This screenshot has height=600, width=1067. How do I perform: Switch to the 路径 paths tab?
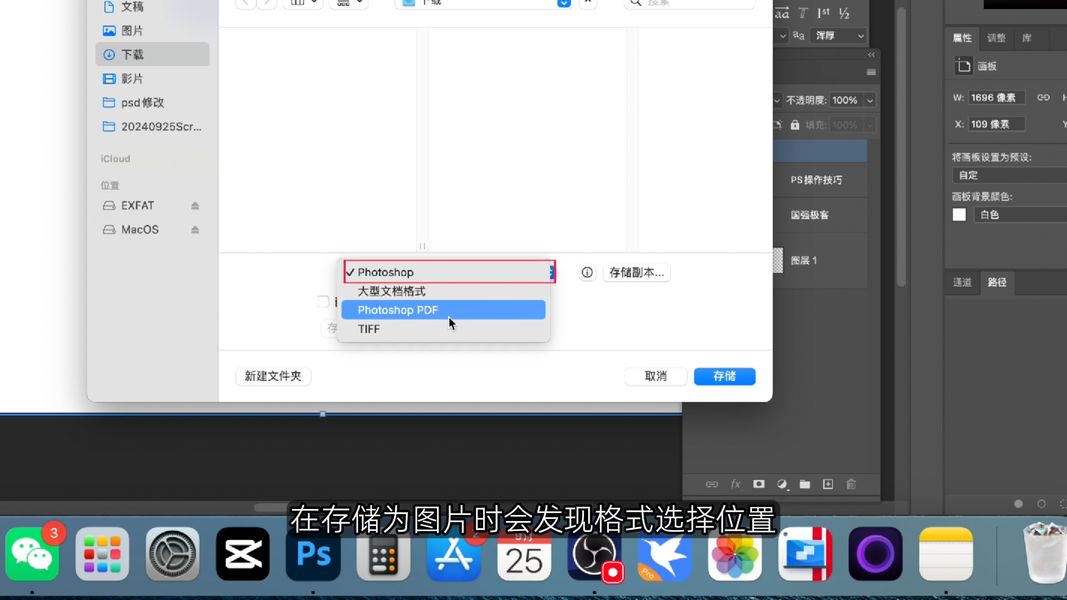click(x=997, y=282)
